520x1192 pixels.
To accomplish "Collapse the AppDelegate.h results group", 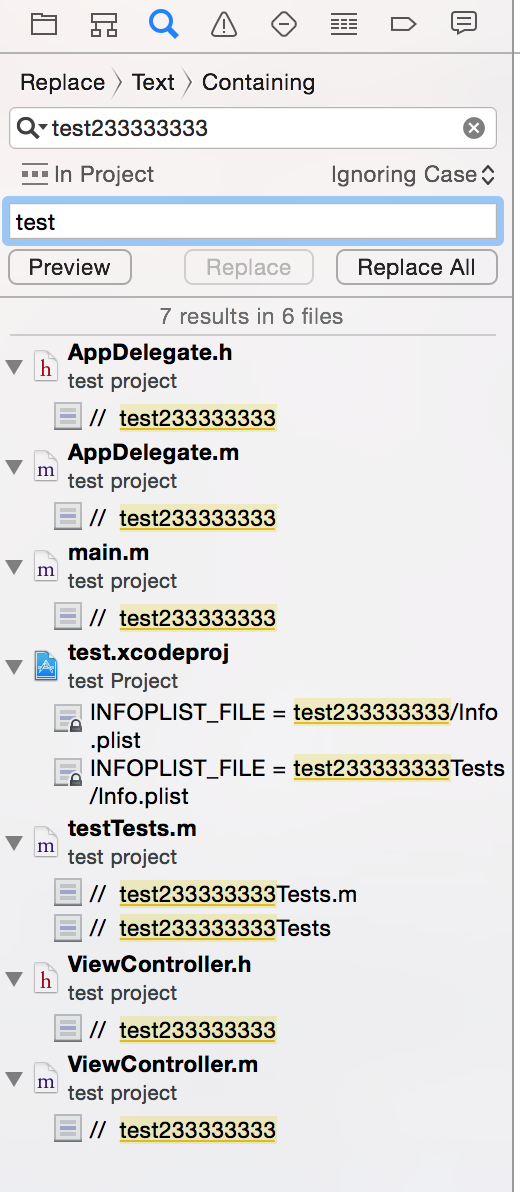I will 14,367.
